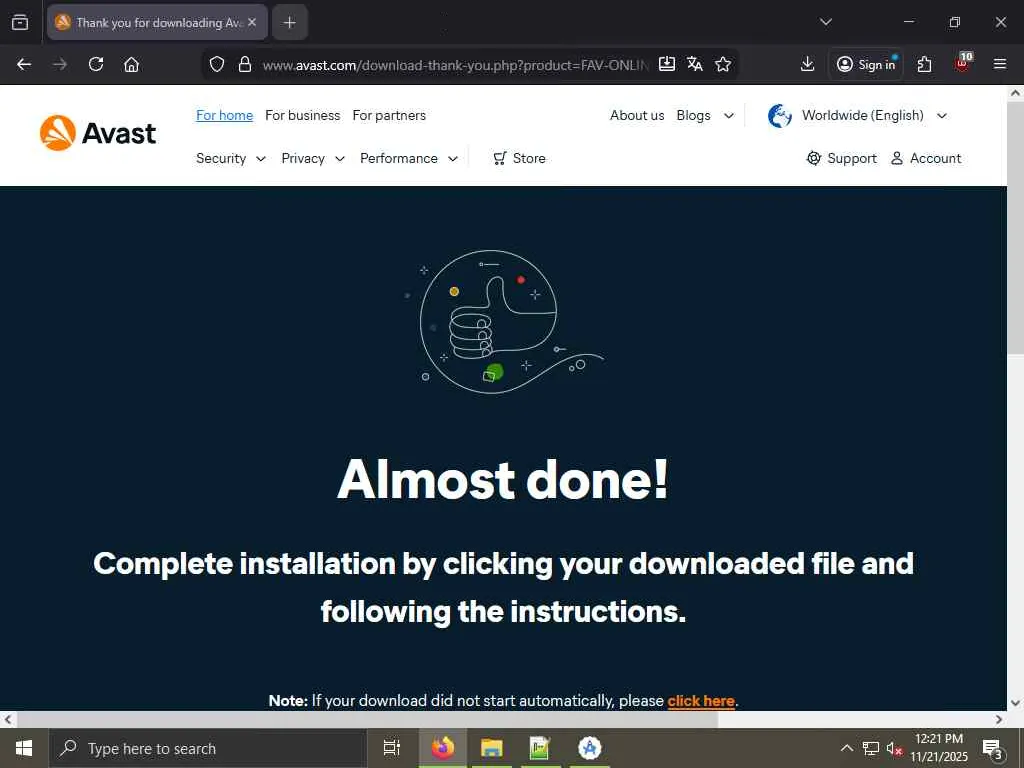This screenshot has width=1024, height=768.
Task: Click the orange click here download link
Action: [701, 701]
